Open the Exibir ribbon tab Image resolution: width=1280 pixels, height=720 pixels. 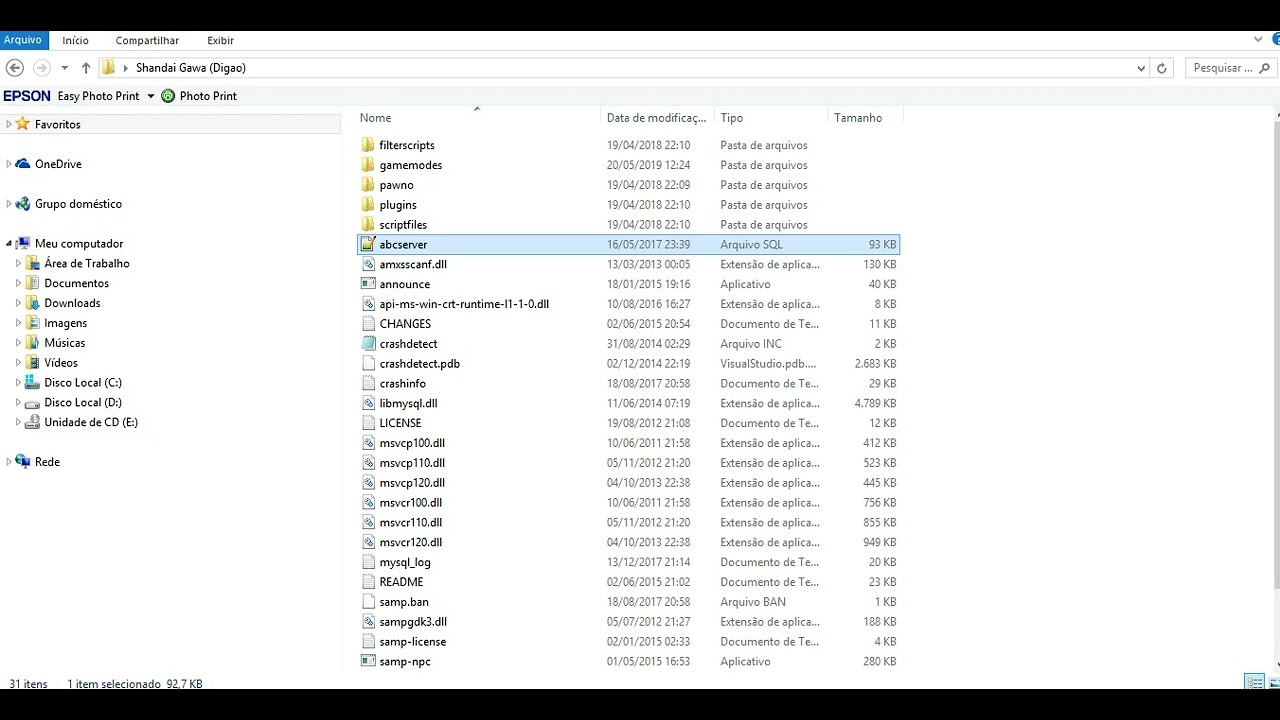(x=220, y=40)
